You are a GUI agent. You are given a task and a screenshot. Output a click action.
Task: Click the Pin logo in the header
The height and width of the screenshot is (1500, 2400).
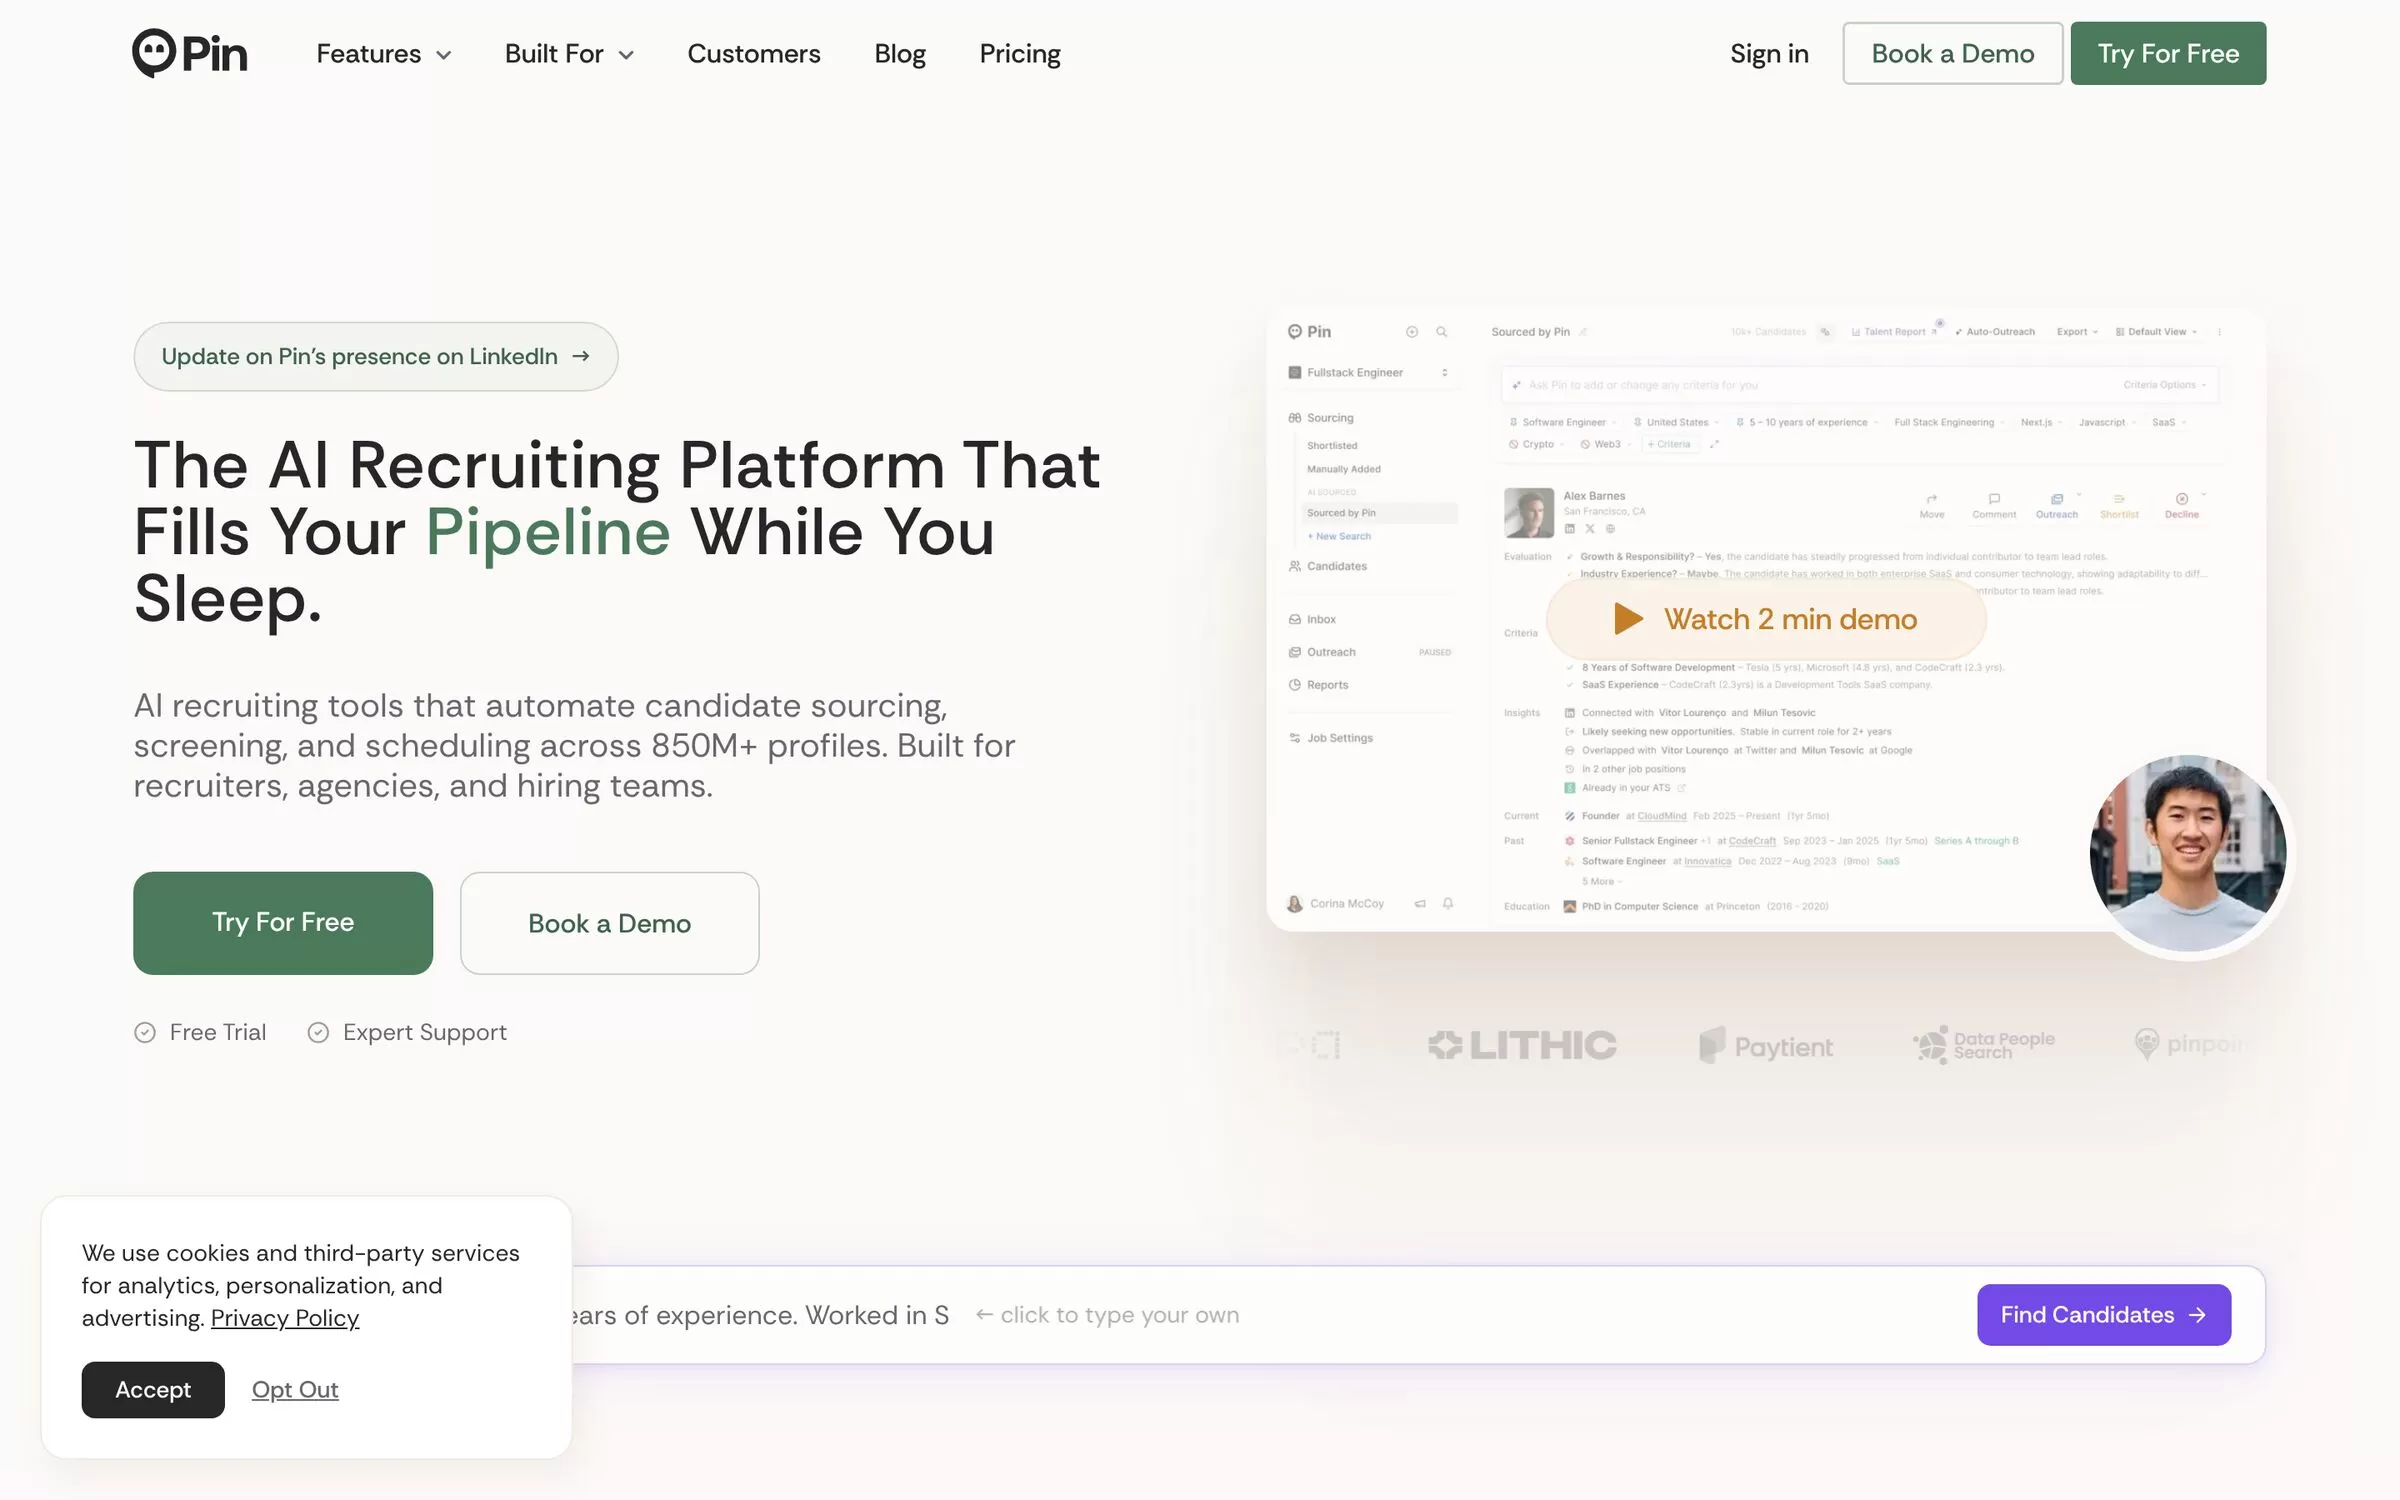[190, 53]
